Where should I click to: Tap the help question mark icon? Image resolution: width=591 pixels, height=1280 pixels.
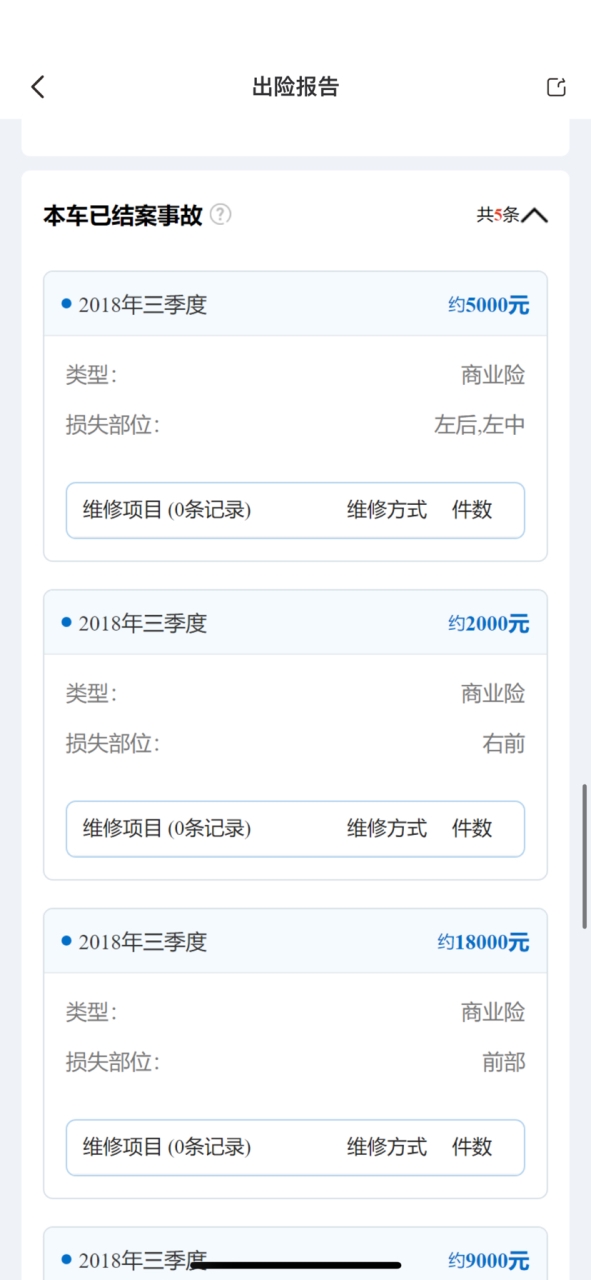221,214
